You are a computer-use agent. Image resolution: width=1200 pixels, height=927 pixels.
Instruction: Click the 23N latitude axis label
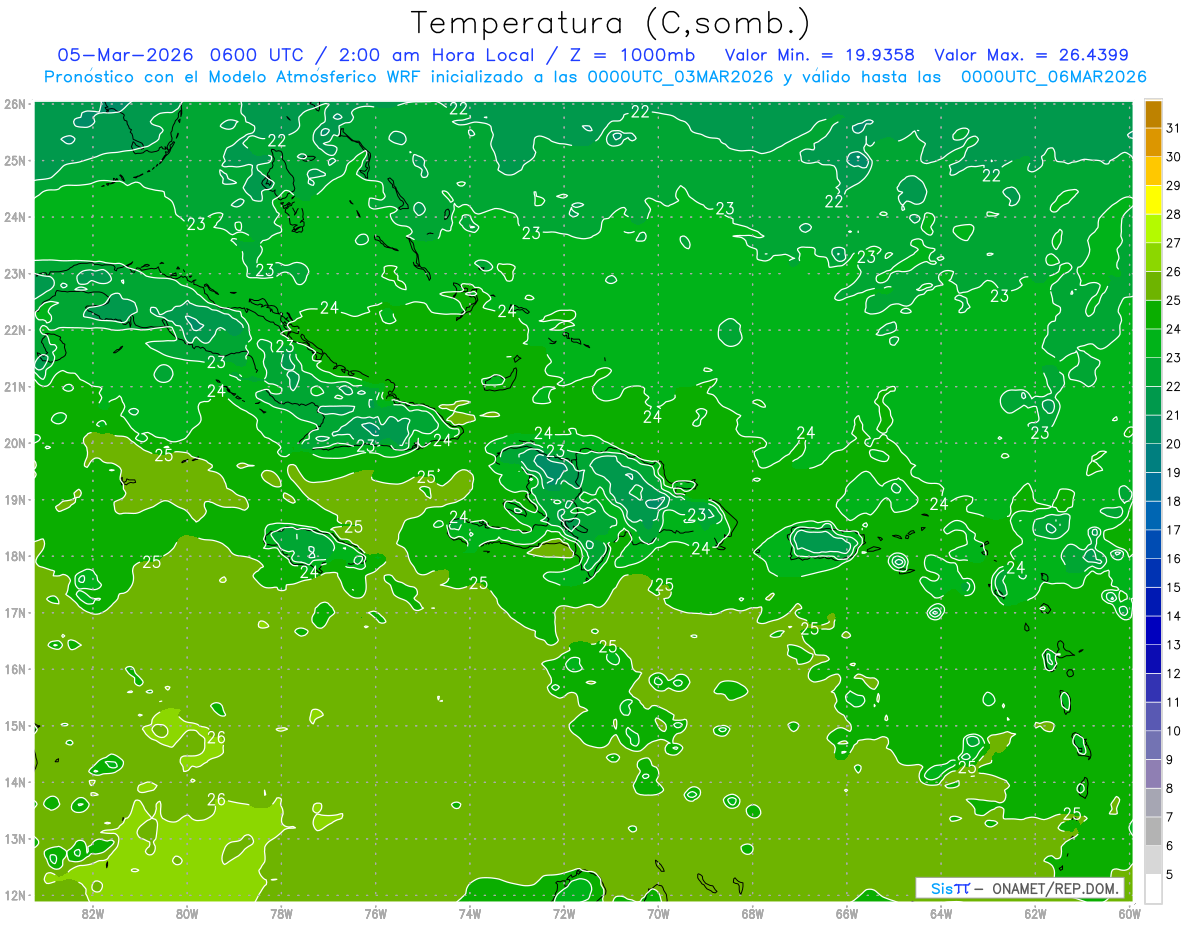pyautogui.click(x=15, y=274)
